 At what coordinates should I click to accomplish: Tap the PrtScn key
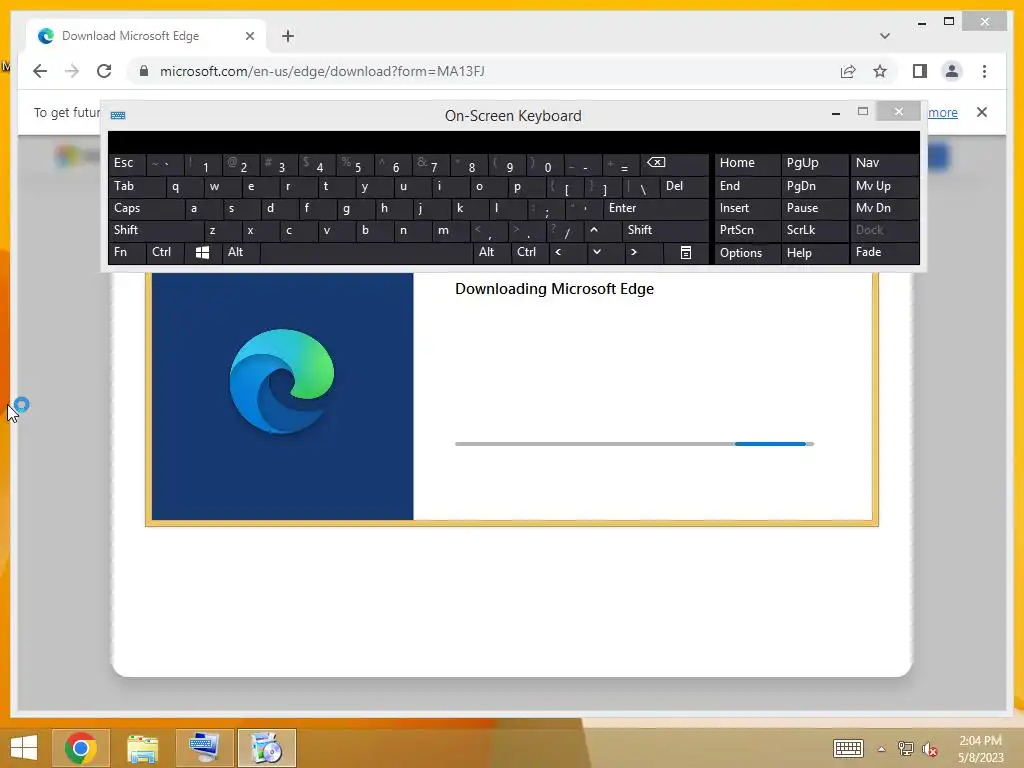click(747, 230)
